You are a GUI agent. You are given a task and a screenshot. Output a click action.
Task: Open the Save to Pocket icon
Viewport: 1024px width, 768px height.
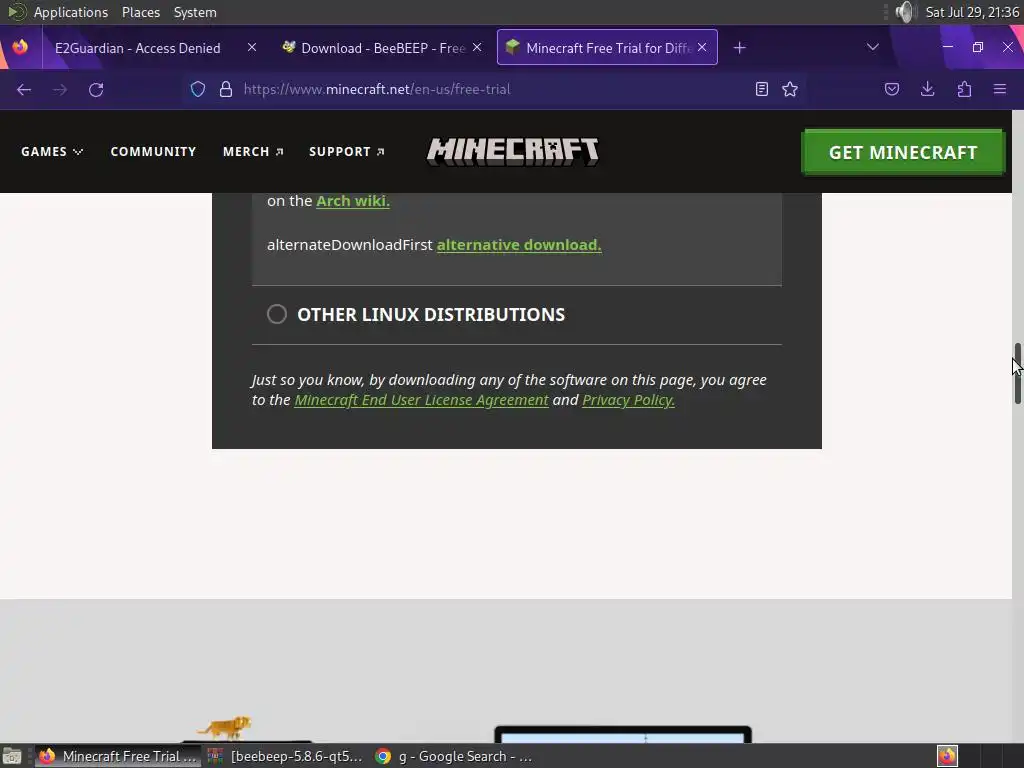891,89
